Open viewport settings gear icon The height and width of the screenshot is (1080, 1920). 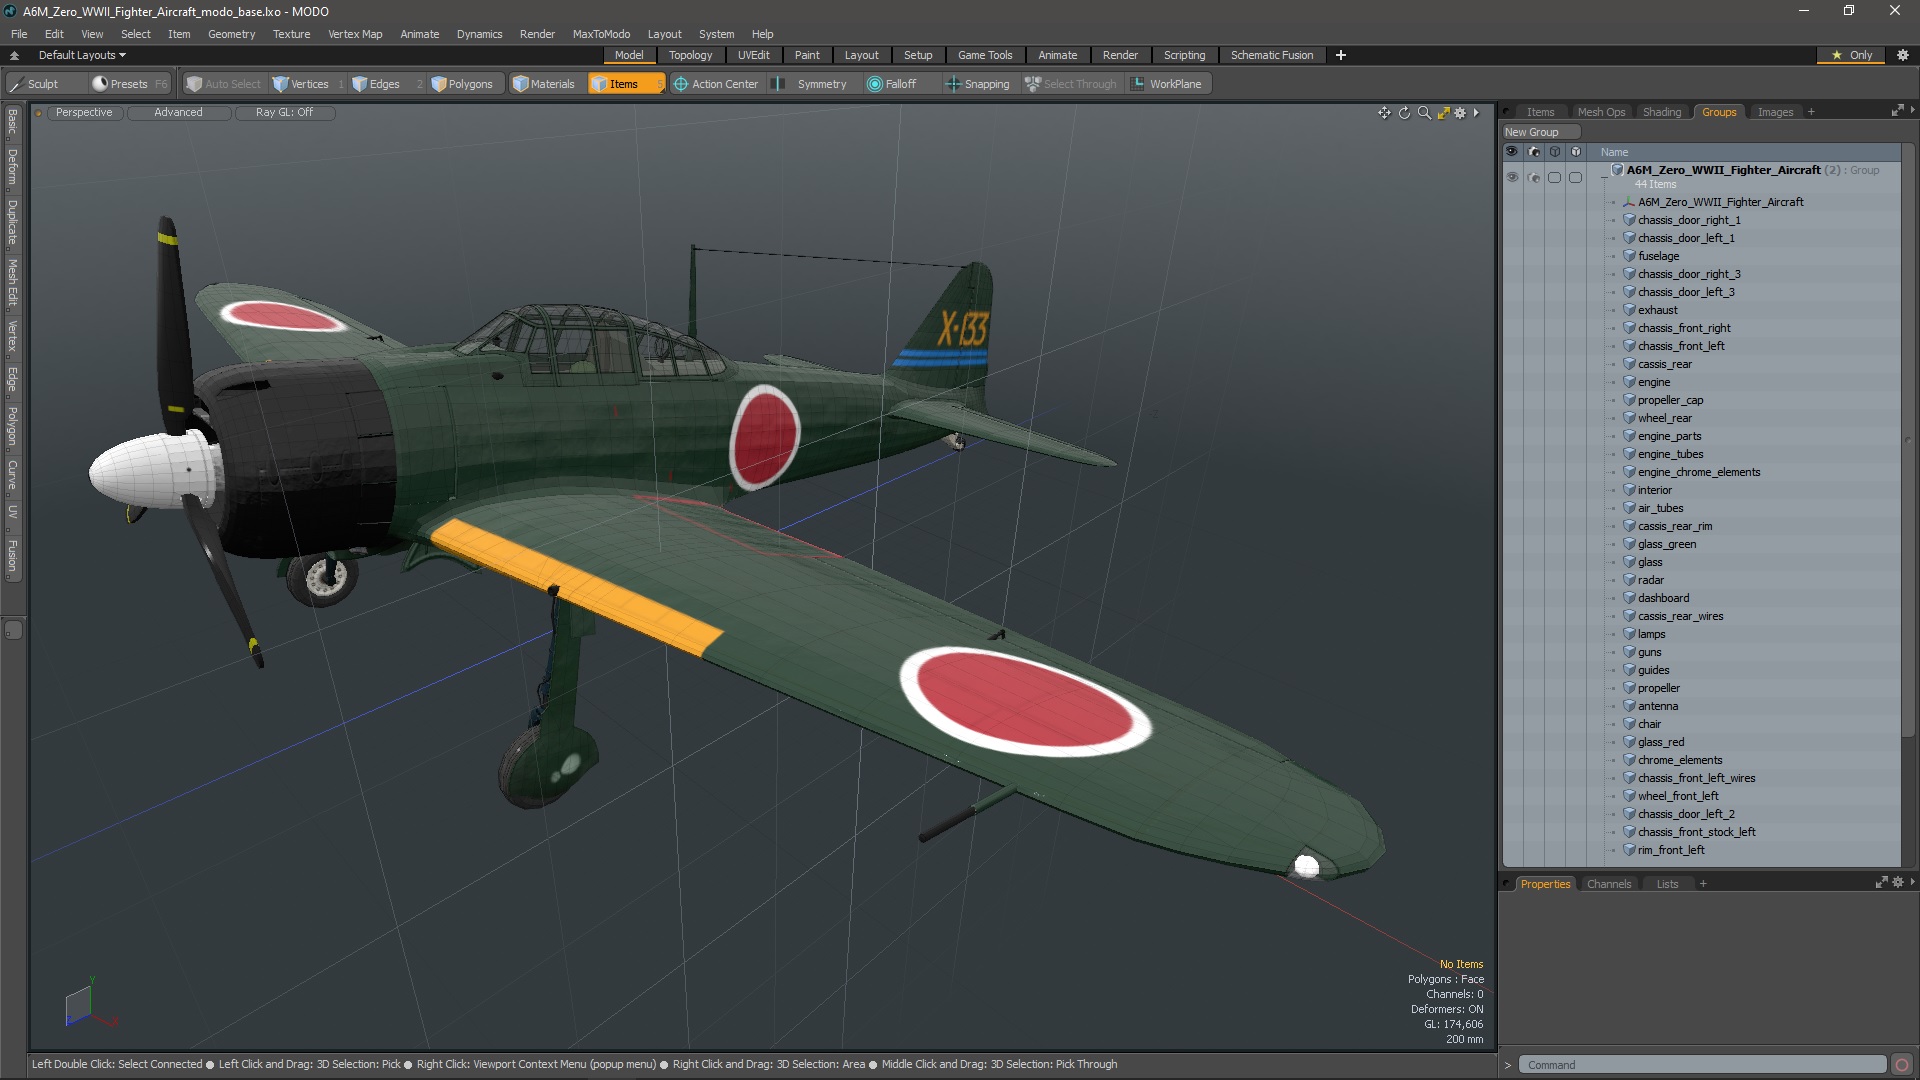(x=1460, y=113)
